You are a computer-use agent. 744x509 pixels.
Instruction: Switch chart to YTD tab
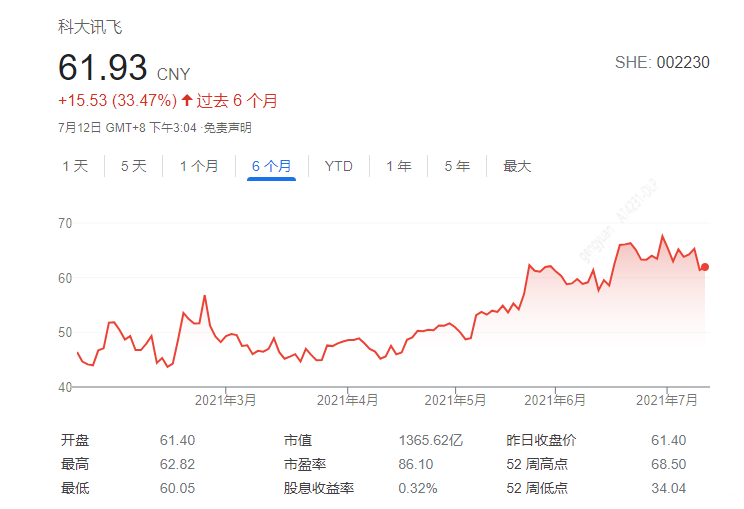339,166
